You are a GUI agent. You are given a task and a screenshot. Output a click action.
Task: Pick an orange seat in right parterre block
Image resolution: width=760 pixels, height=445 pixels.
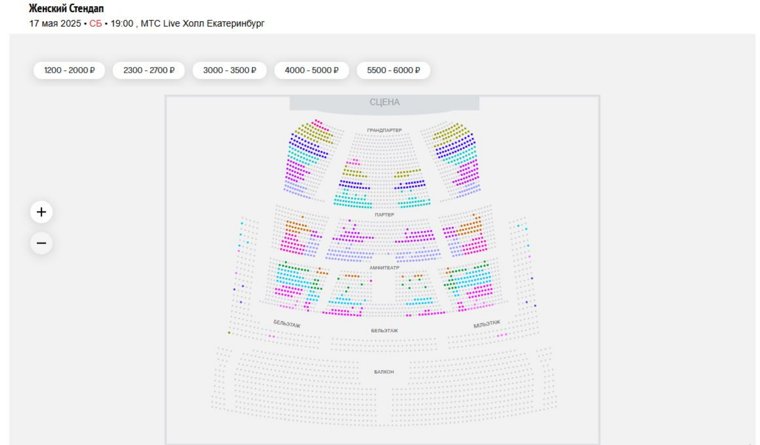click(x=470, y=227)
